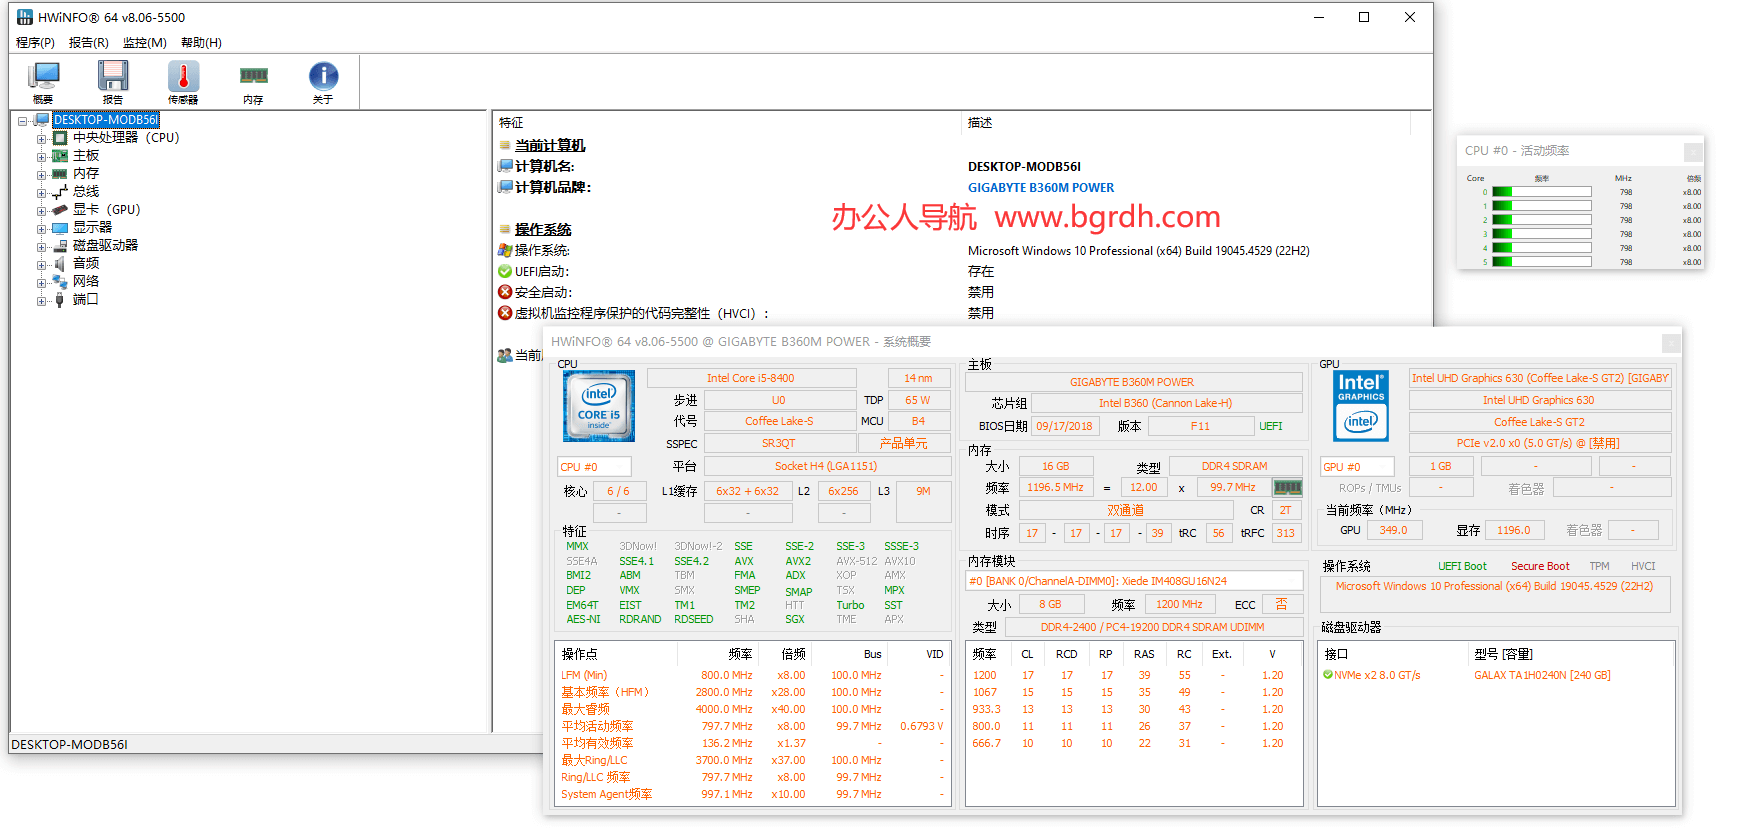Expand the 中央处理器 (CPU) tree node

click(x=42, y=139)
